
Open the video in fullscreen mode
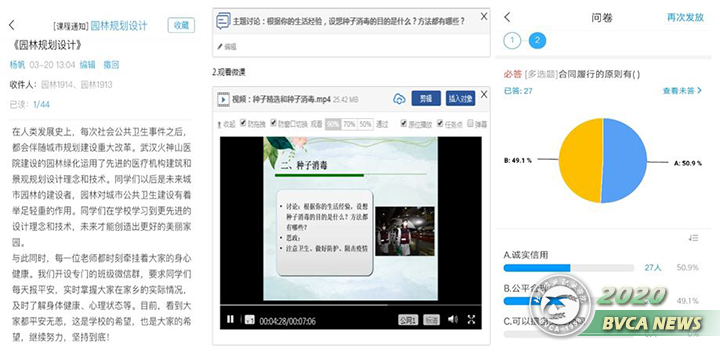pos(471,320)
